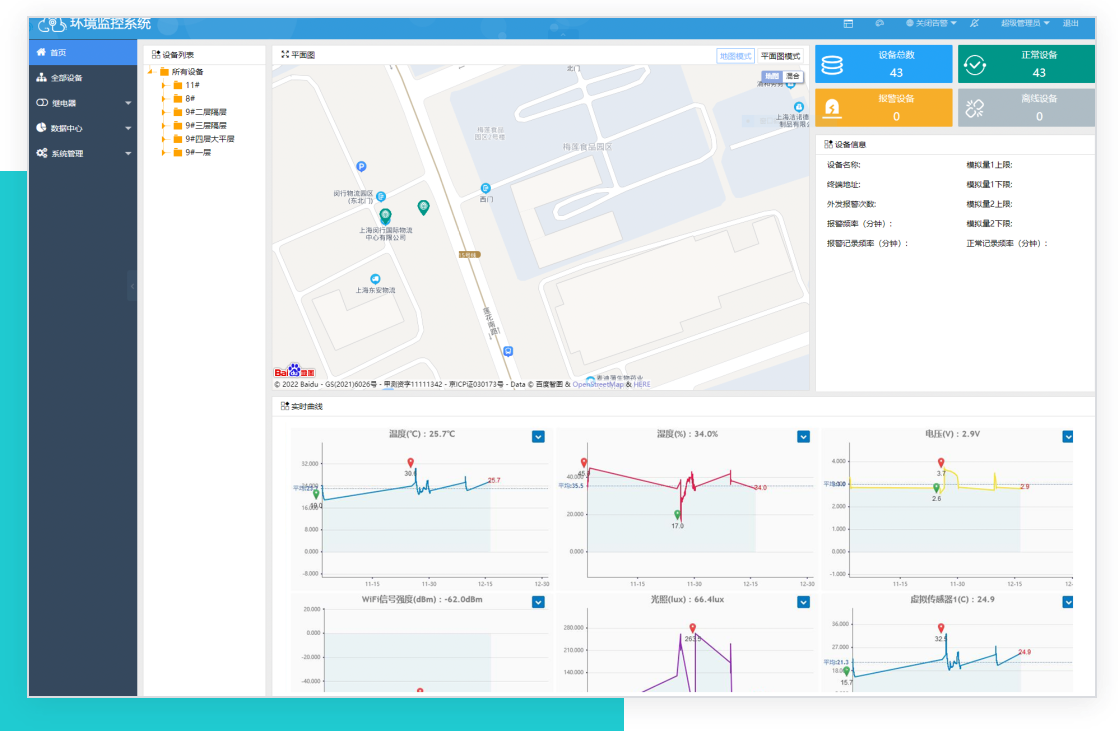Open the 关闭告警 dropdown
Viewport: 1118px width, 732px height.
[930, 23]
